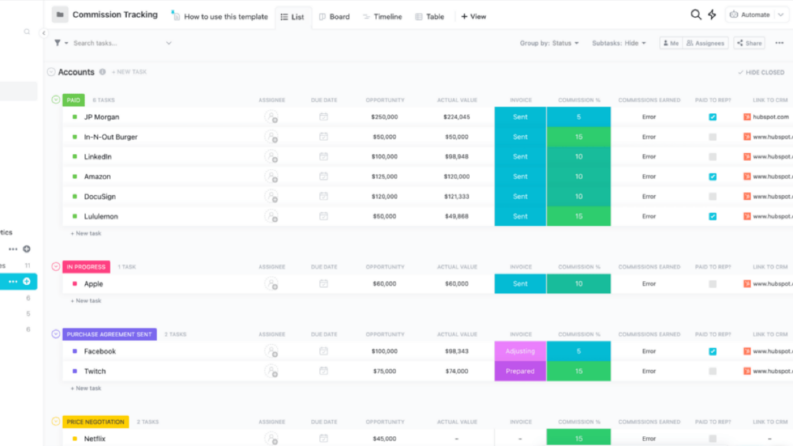Check Paid to Rep for DocuSign
Viewport: 793px width, 446px height.
[x=713, y=196]
